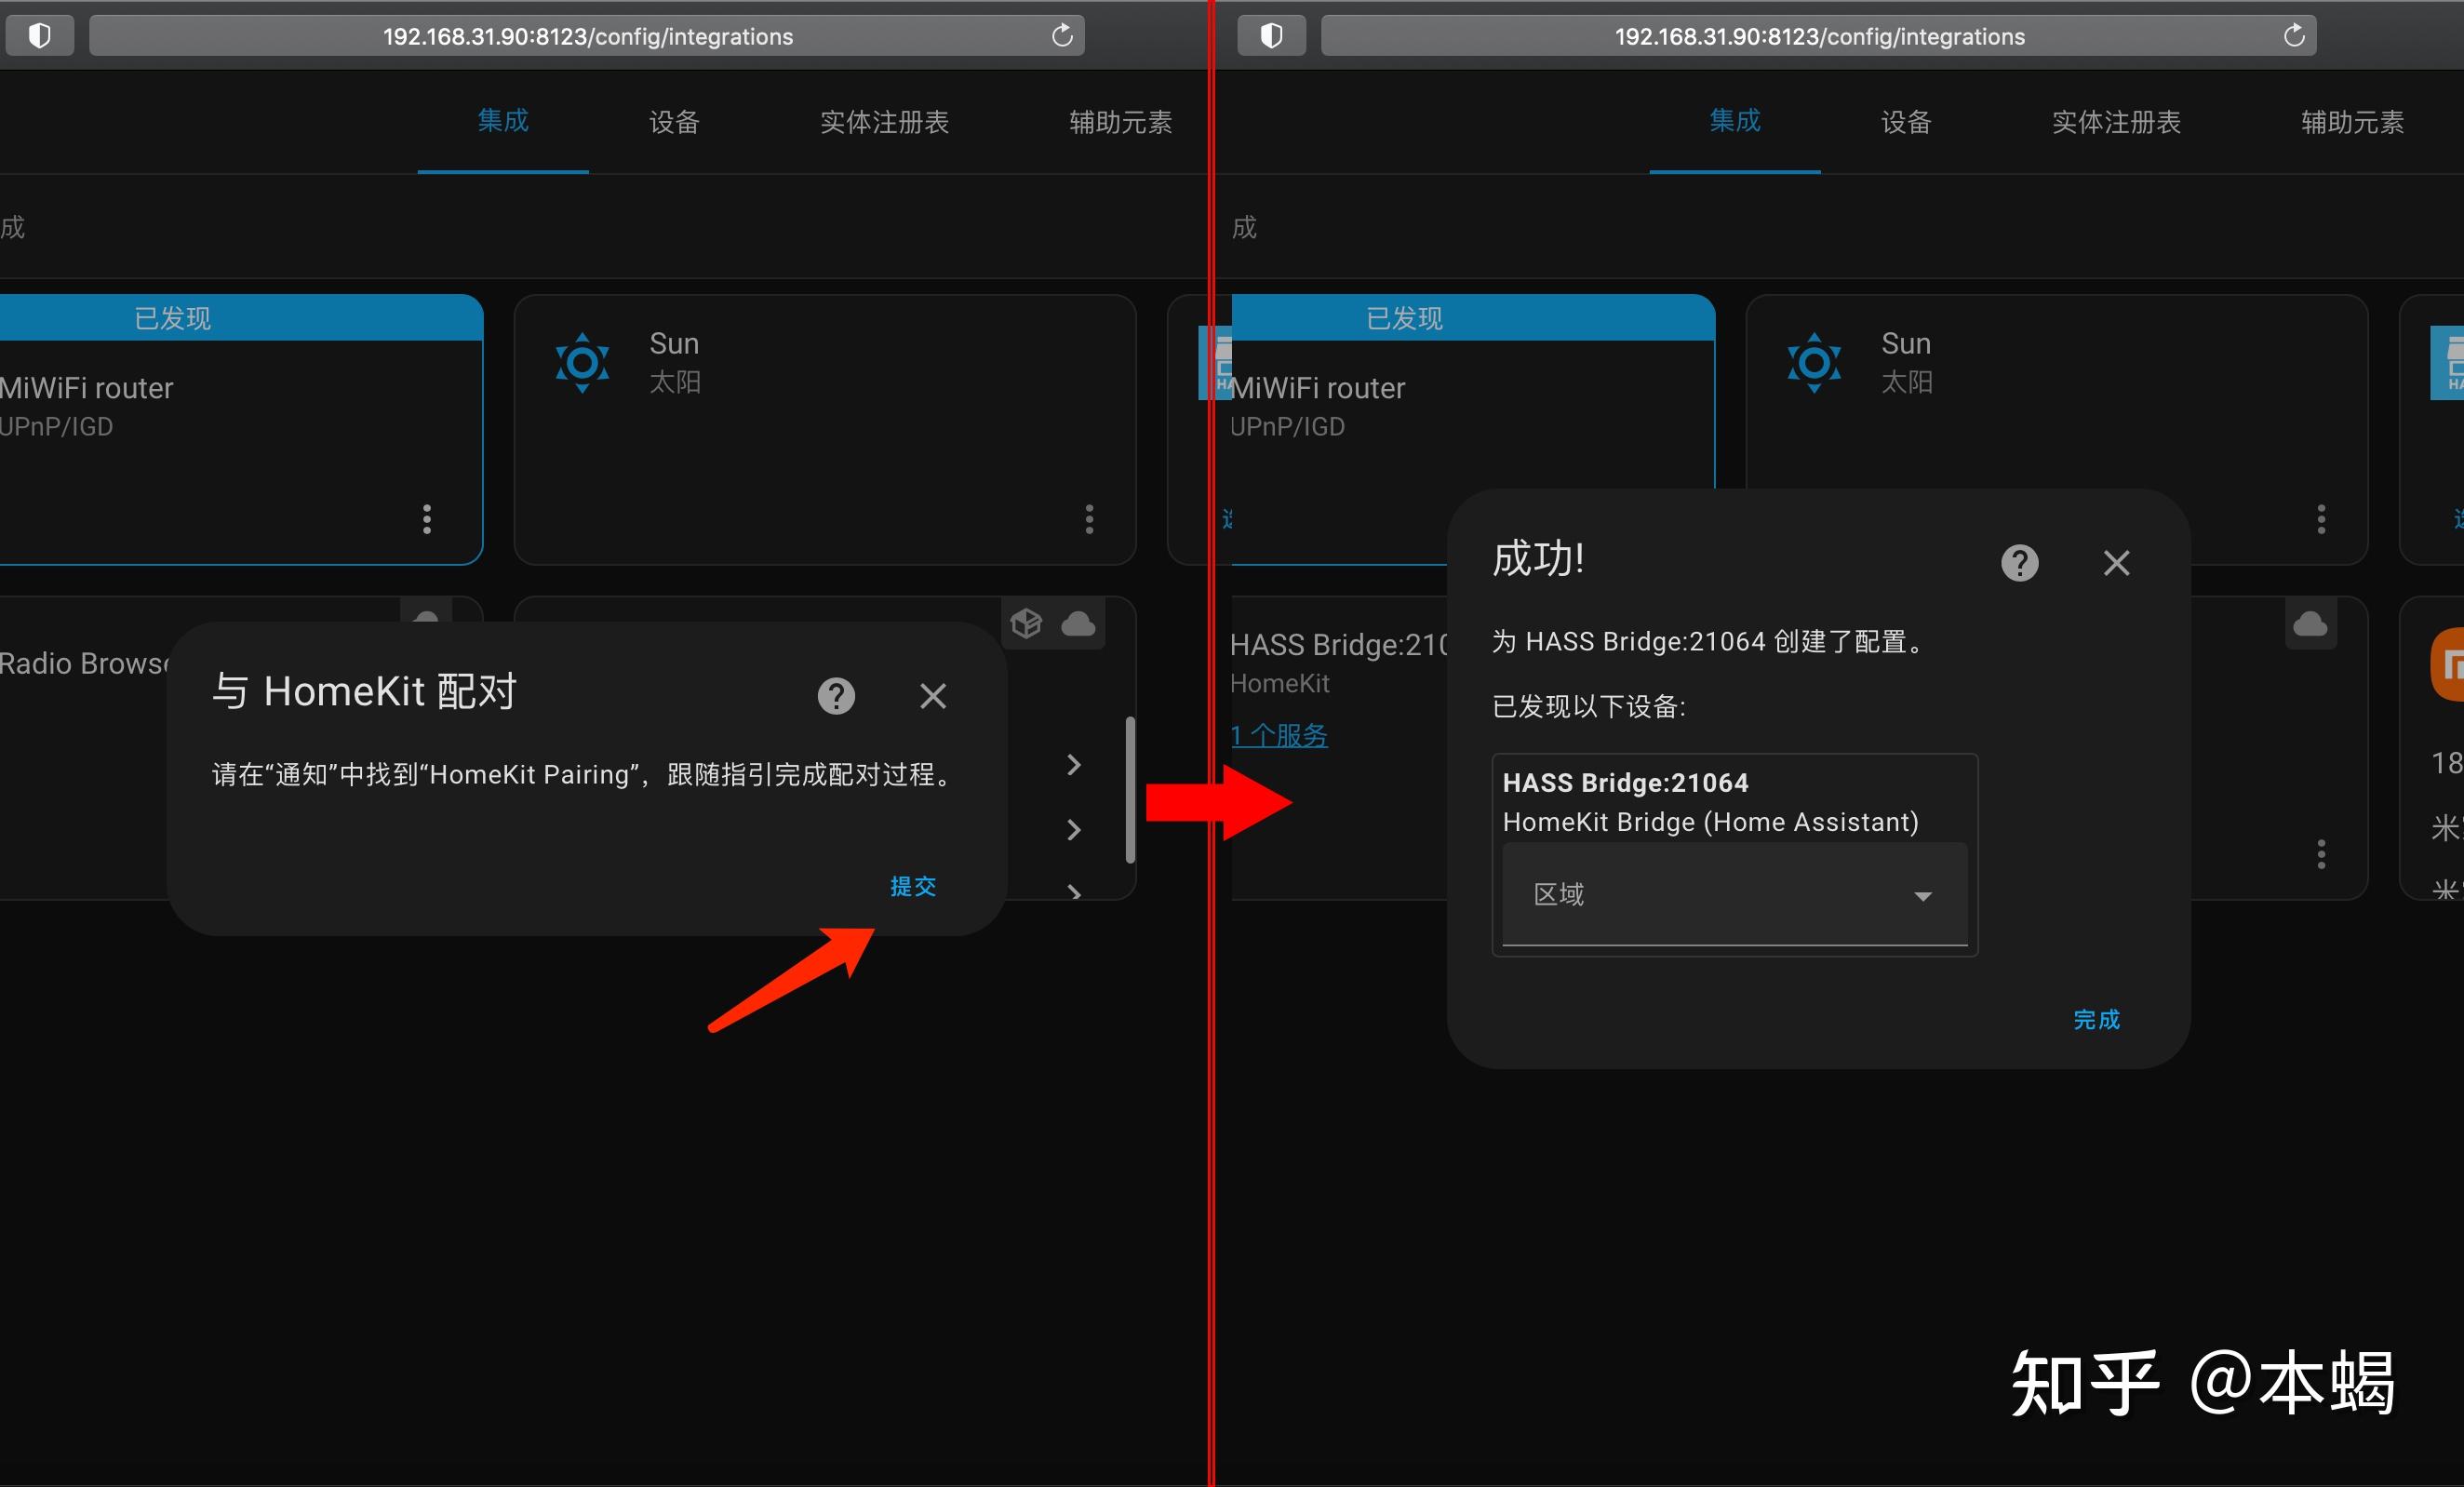
Task: Click the package/box icon next to the cloud icon
Action: tap(1026, 623)
